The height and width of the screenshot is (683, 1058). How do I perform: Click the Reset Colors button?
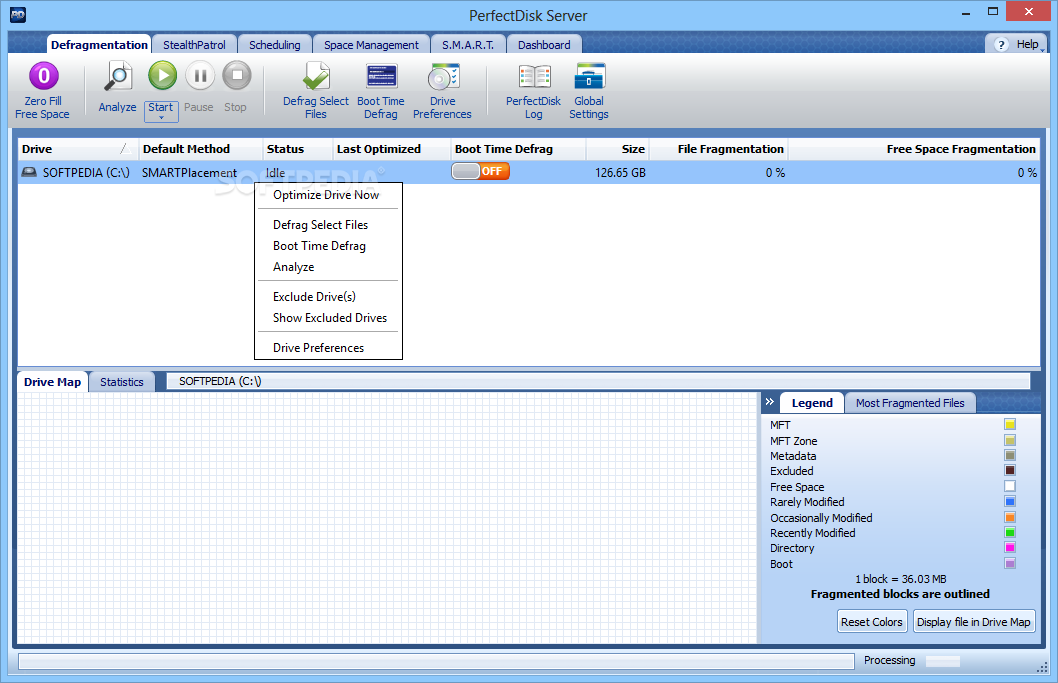coord(871,622)
